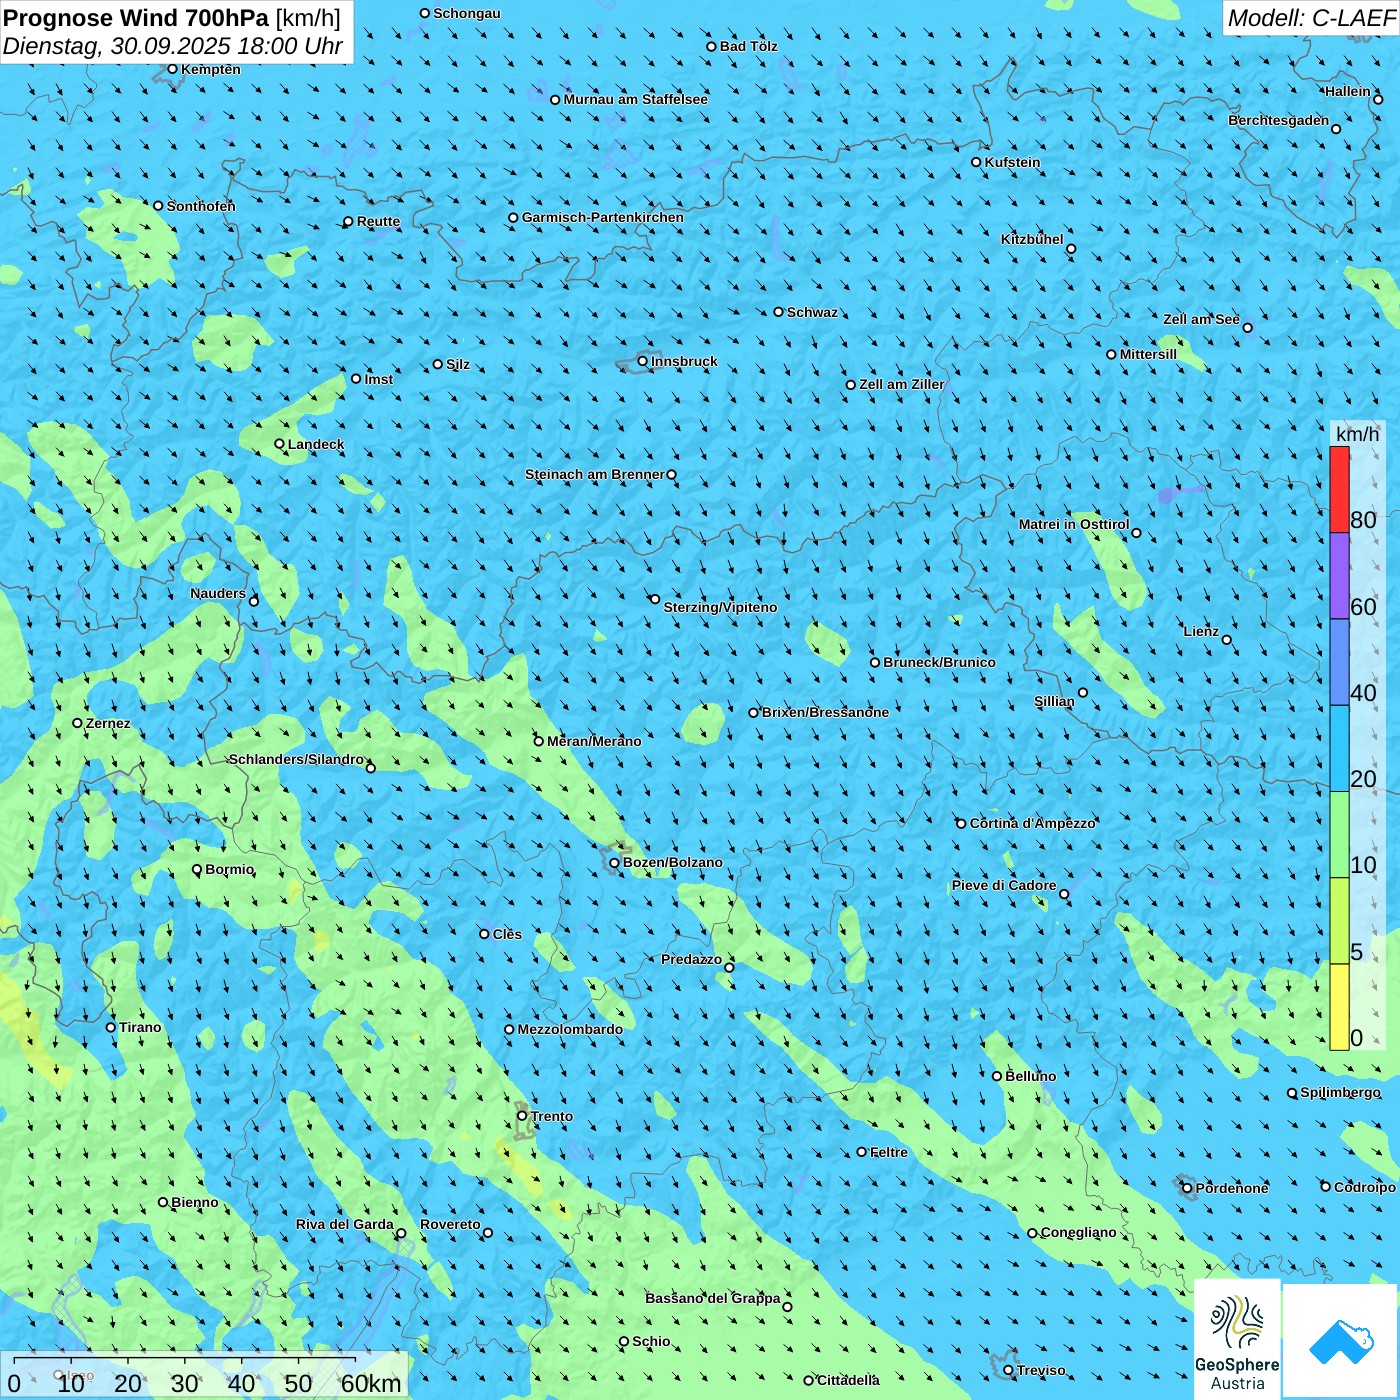The width and height of the screenshot is (1400, 1400).
Task: Click the 'Bad Tölz' label
Action: click(x=749, y=46)
